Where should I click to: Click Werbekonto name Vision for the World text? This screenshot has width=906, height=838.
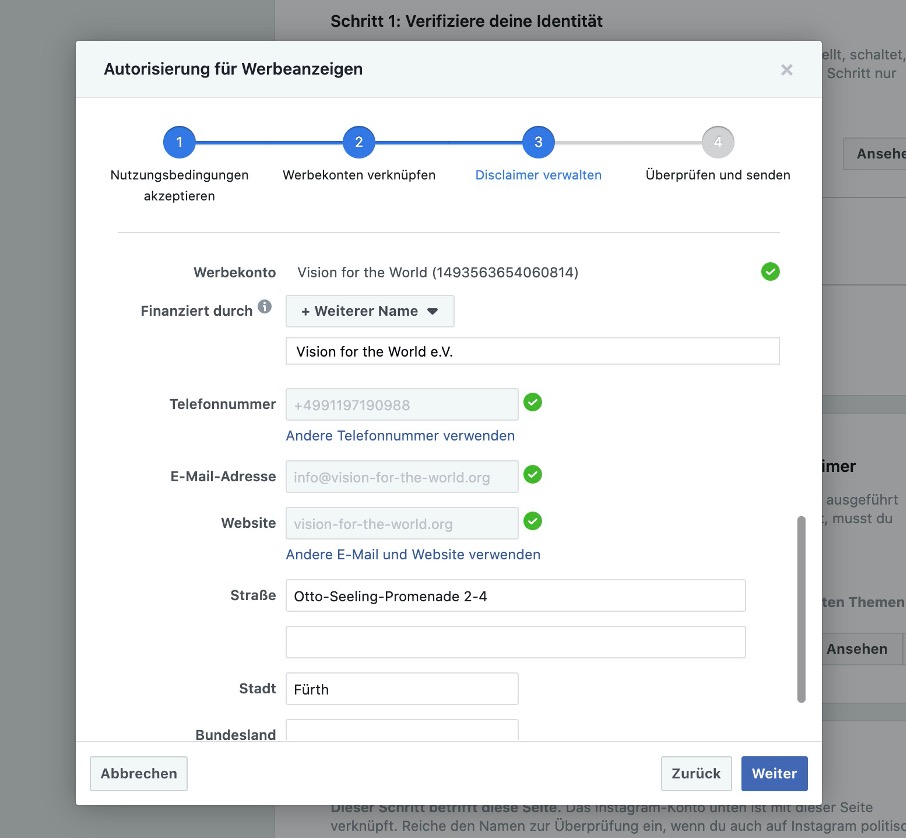point(437,272)
